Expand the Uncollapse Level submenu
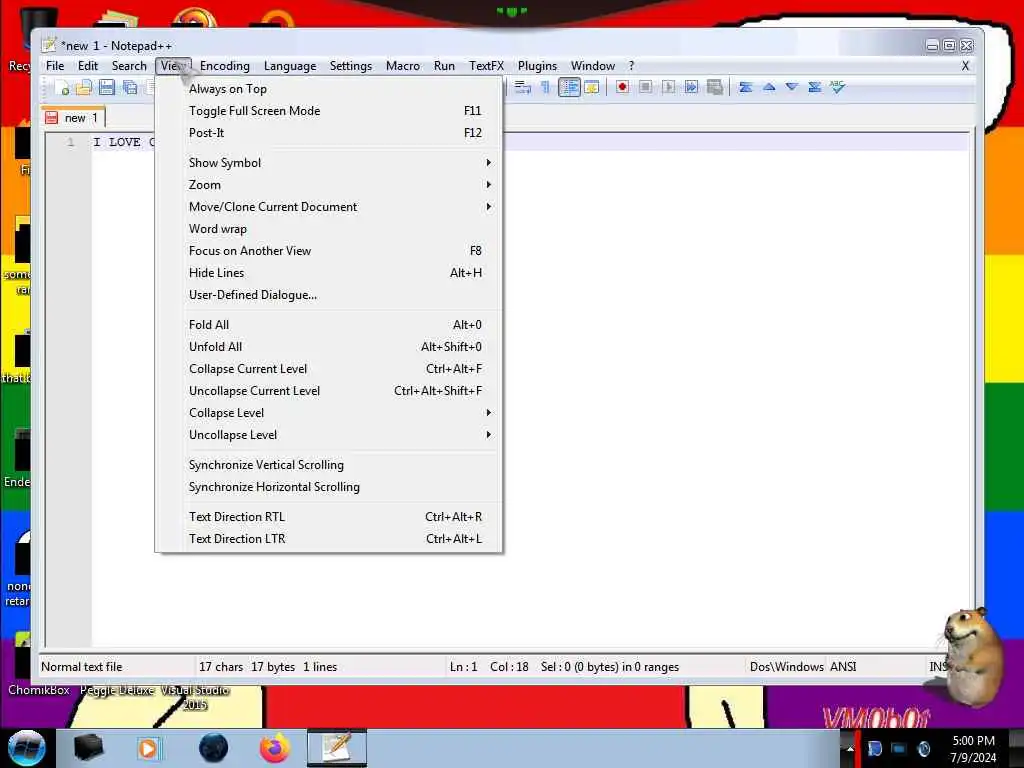The image size is (1024, 768). [329, 435]
